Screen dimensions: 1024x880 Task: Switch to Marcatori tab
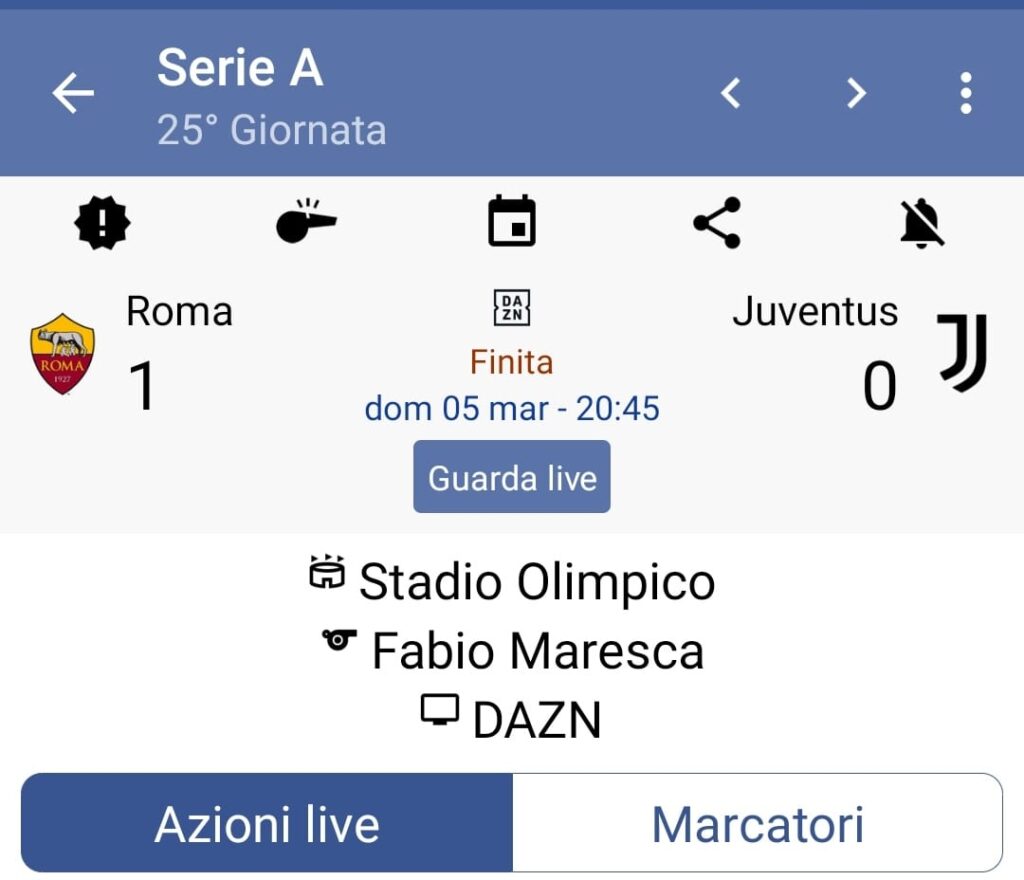757,824
